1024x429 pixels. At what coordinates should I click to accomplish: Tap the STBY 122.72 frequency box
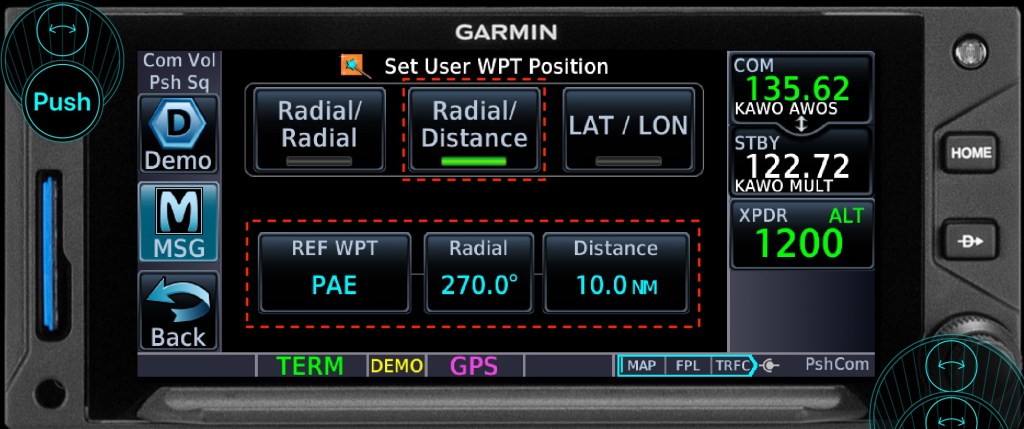801,162
